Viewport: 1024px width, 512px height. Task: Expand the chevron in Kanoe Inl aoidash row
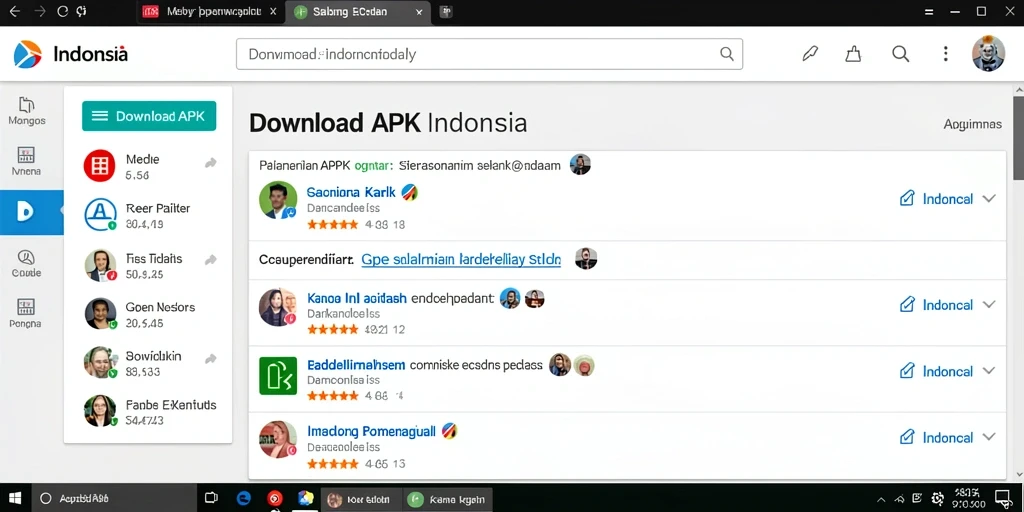coord(989,305)
